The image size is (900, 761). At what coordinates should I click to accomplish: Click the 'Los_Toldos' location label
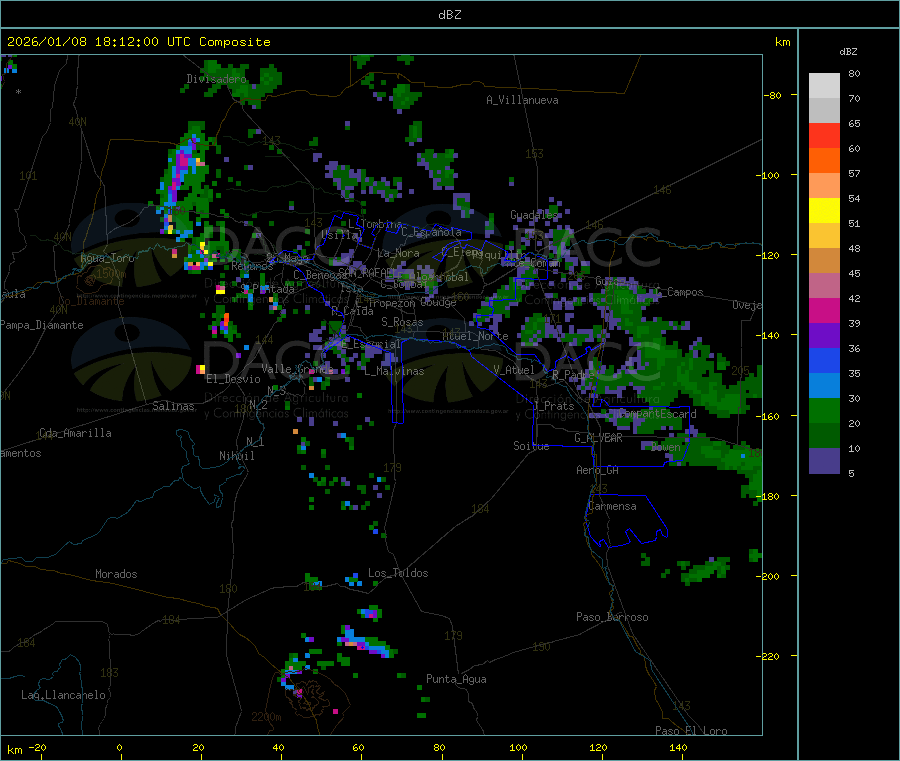(398, 573)
